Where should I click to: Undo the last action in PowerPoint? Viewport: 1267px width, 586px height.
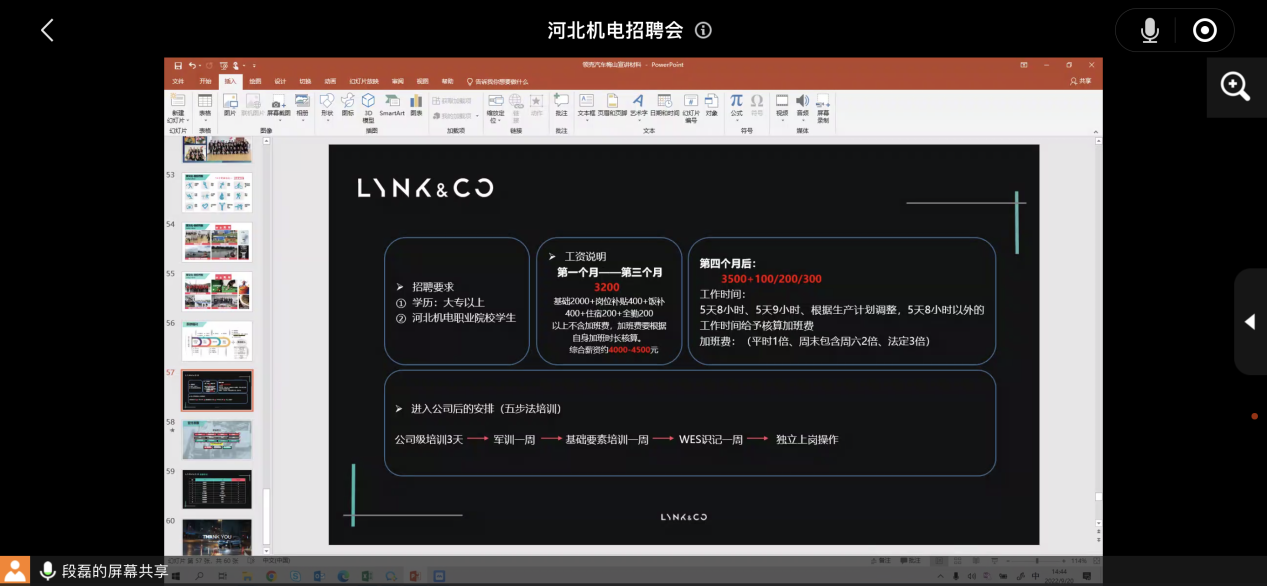[192, 65]
